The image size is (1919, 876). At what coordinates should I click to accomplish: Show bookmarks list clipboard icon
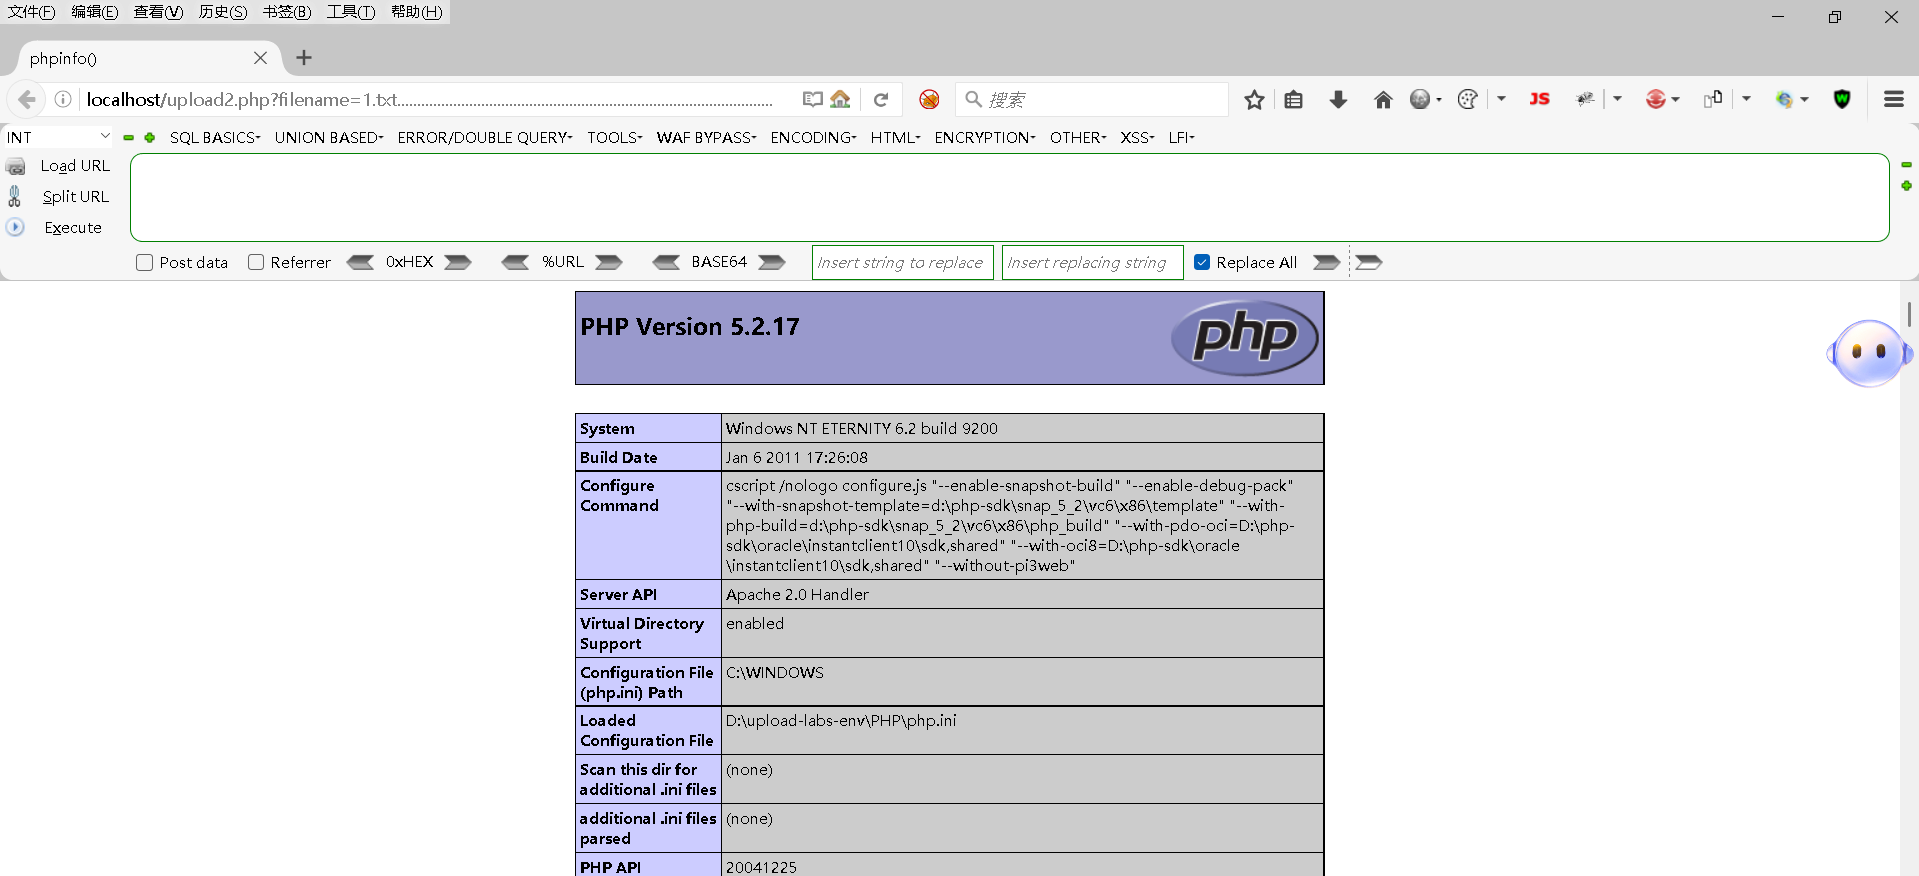(x=1293, y=99)
